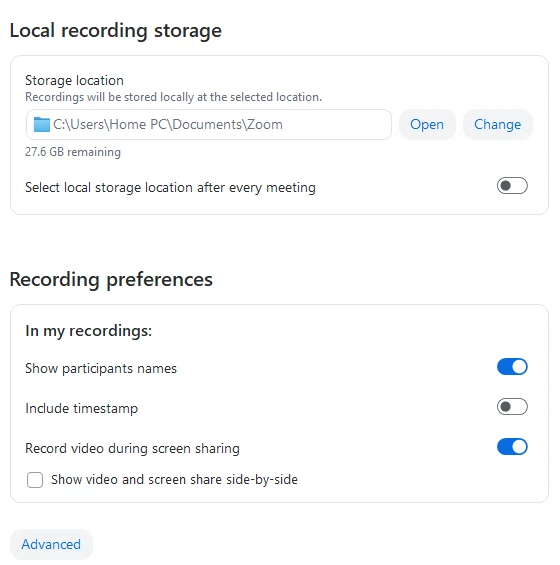Click the storage path field C:\Users\Home PC\Documents\Zoom
The image size is (560, 565).
(x=209, y=125)
